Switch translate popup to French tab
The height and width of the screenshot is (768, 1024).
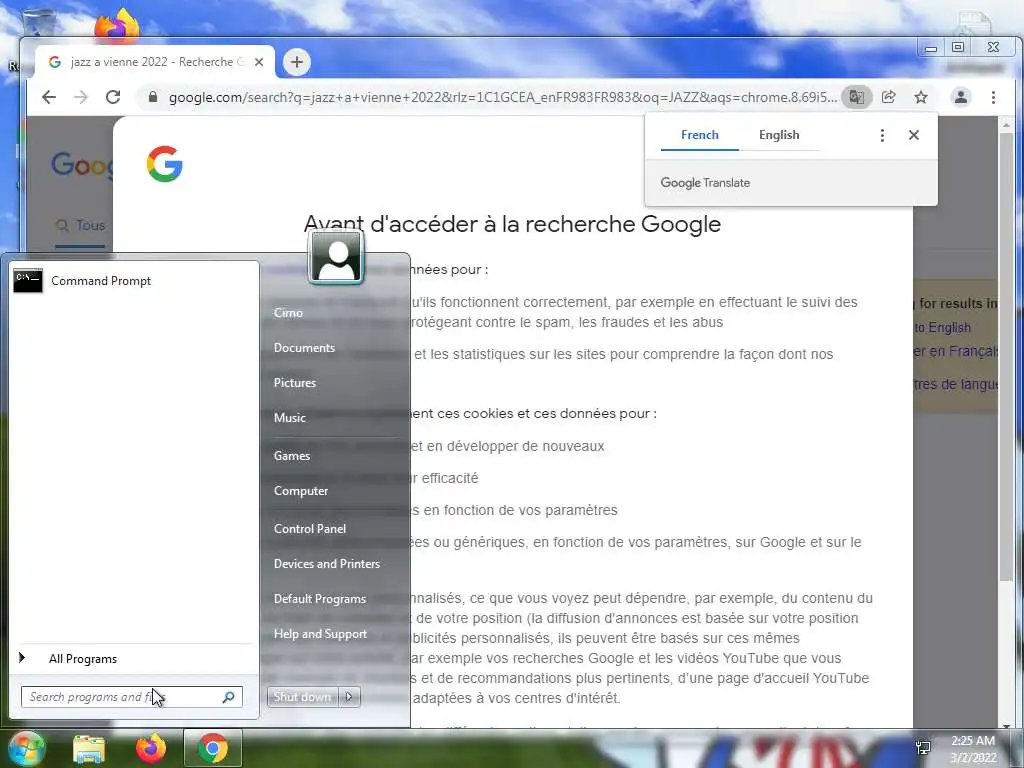click(699, 135)
